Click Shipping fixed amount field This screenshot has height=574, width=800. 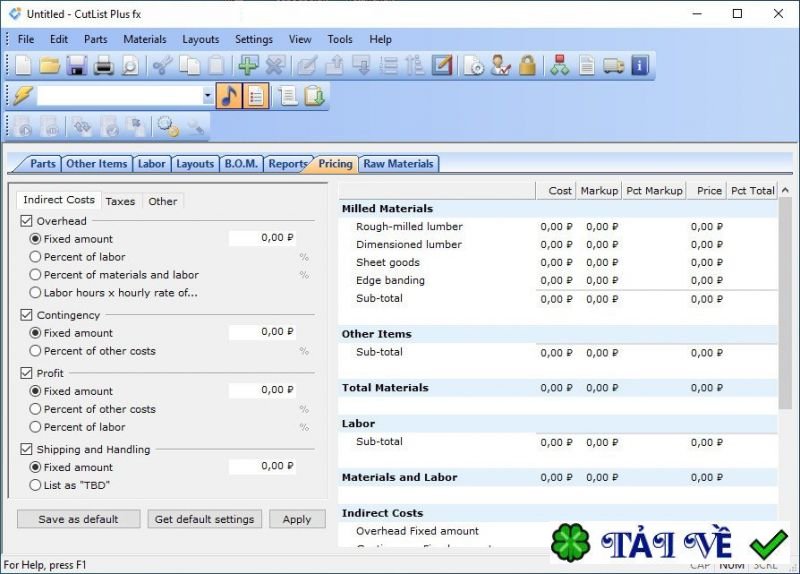coord(263,466)
